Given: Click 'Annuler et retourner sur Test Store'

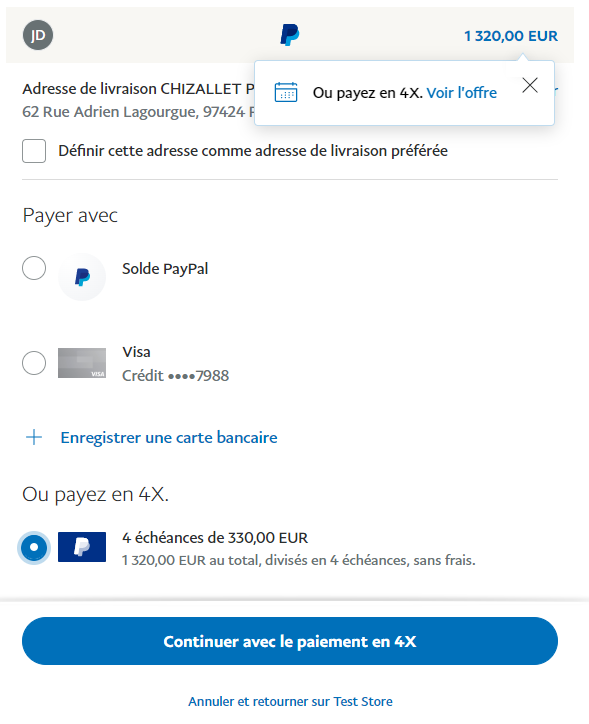Looking at the screenshot, I should pyautogui.click(x=290, y=701).
